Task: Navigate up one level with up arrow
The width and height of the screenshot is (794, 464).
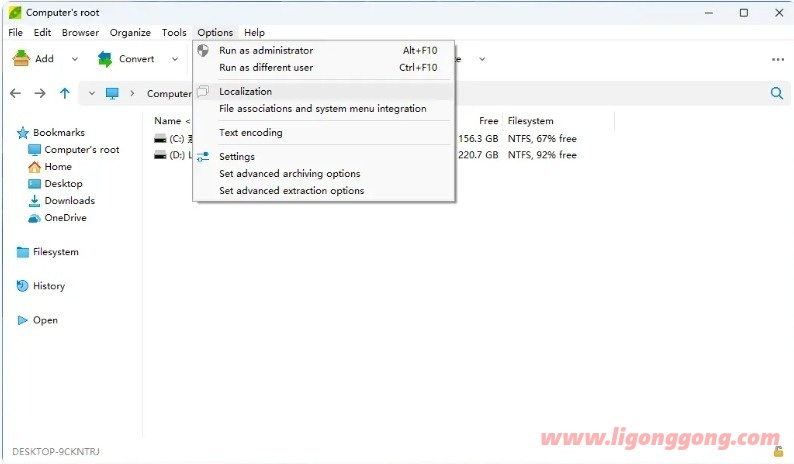Action: tap(65, 93)
